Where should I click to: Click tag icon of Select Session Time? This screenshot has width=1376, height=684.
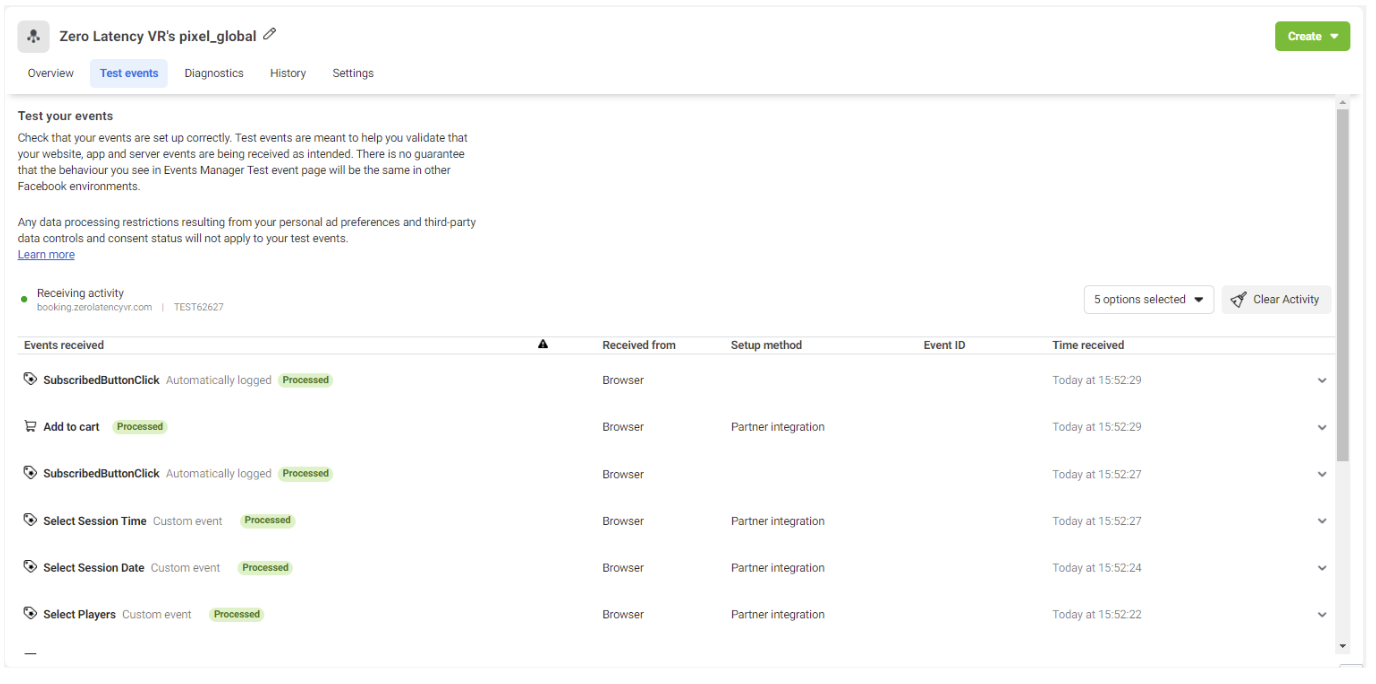tap(30, 520)
